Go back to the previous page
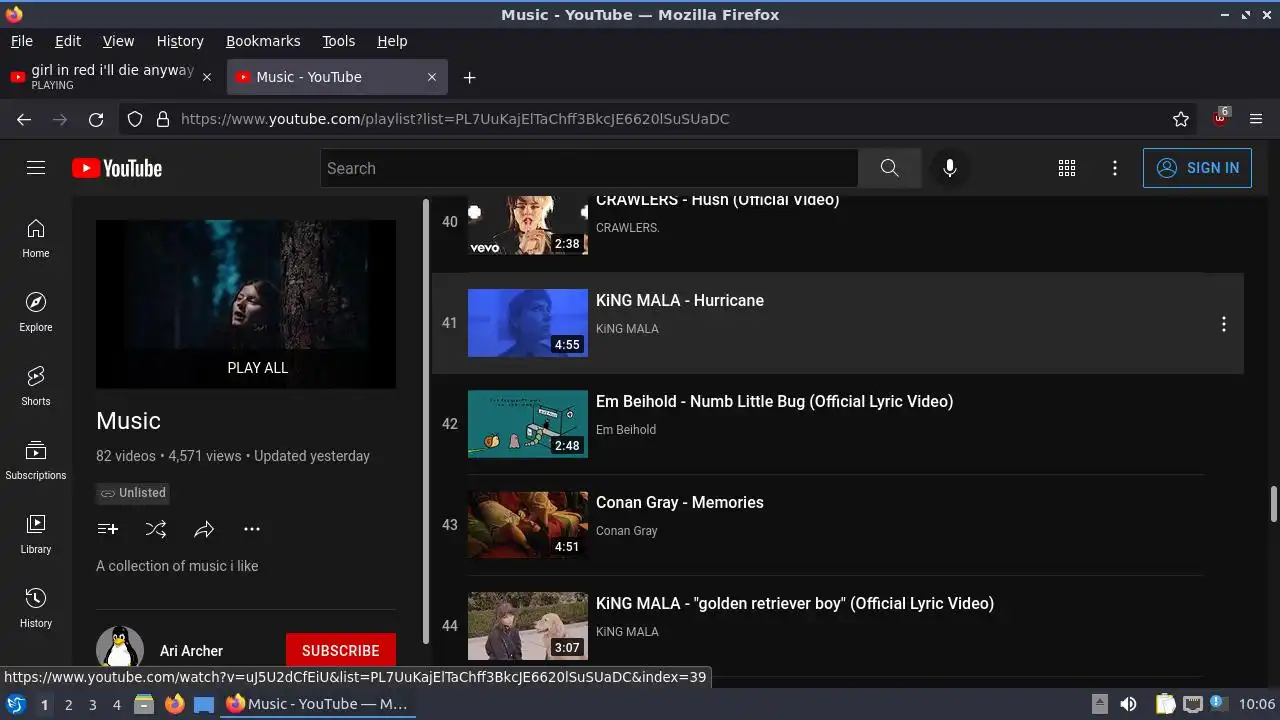 point(24,119)
